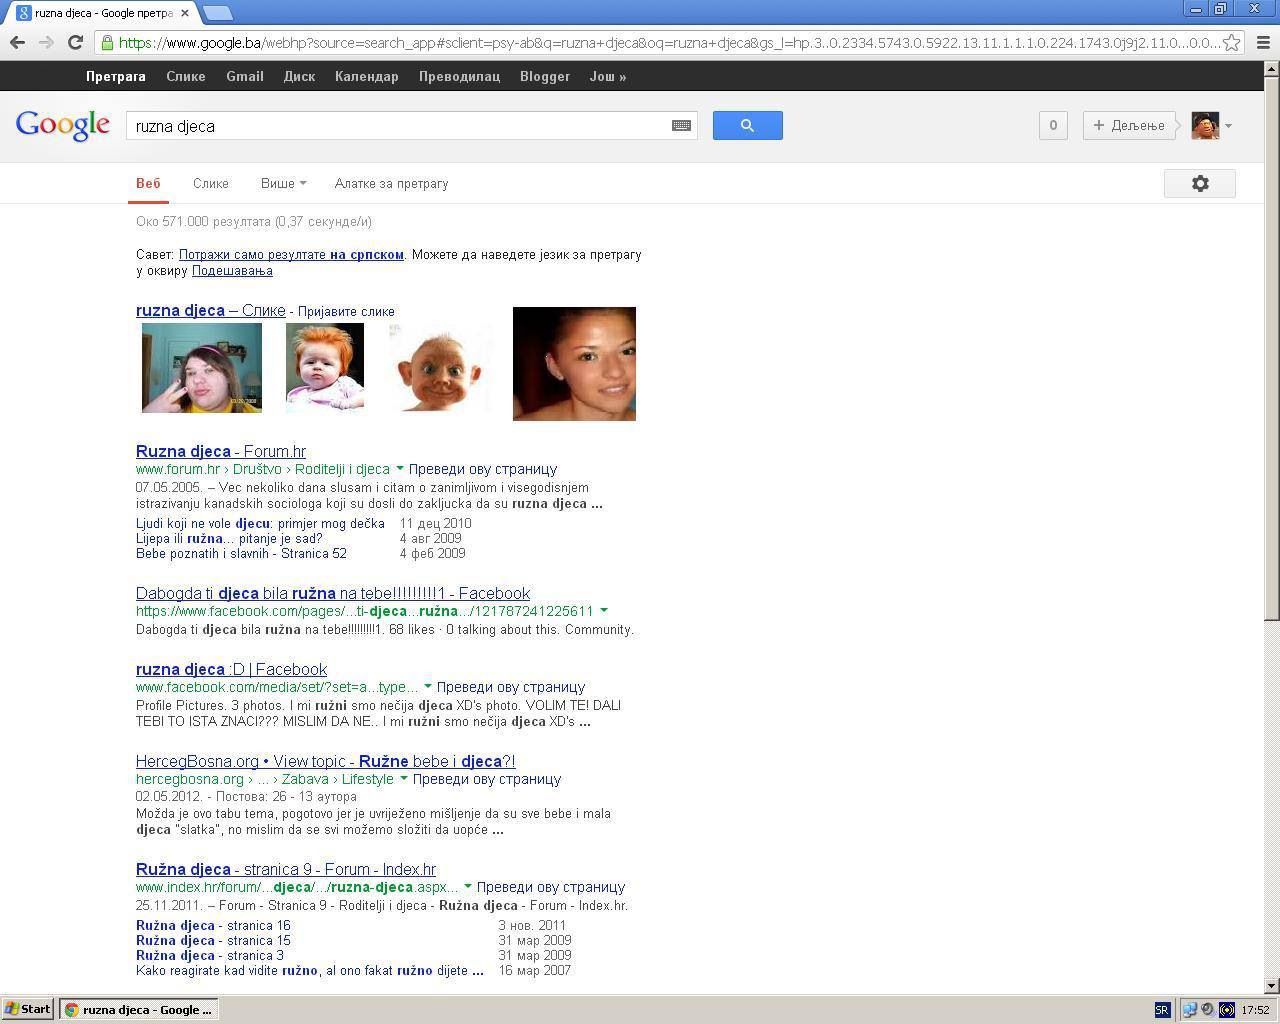Open search settings gear icon

1200,183
